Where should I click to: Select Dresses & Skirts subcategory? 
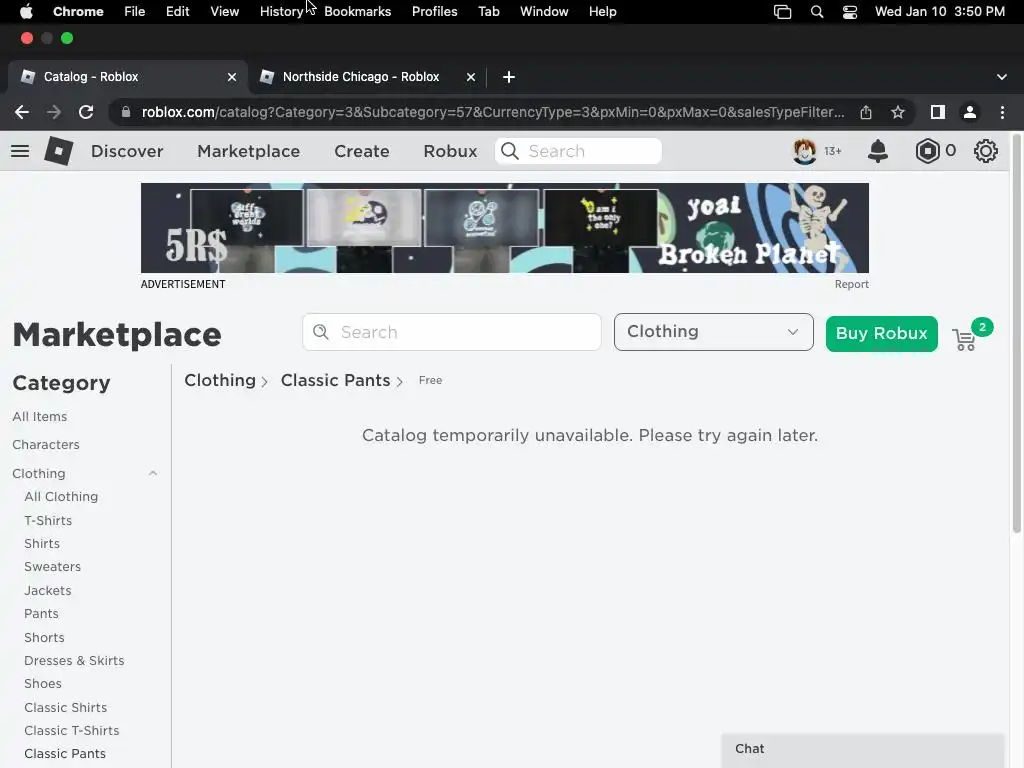74,661
